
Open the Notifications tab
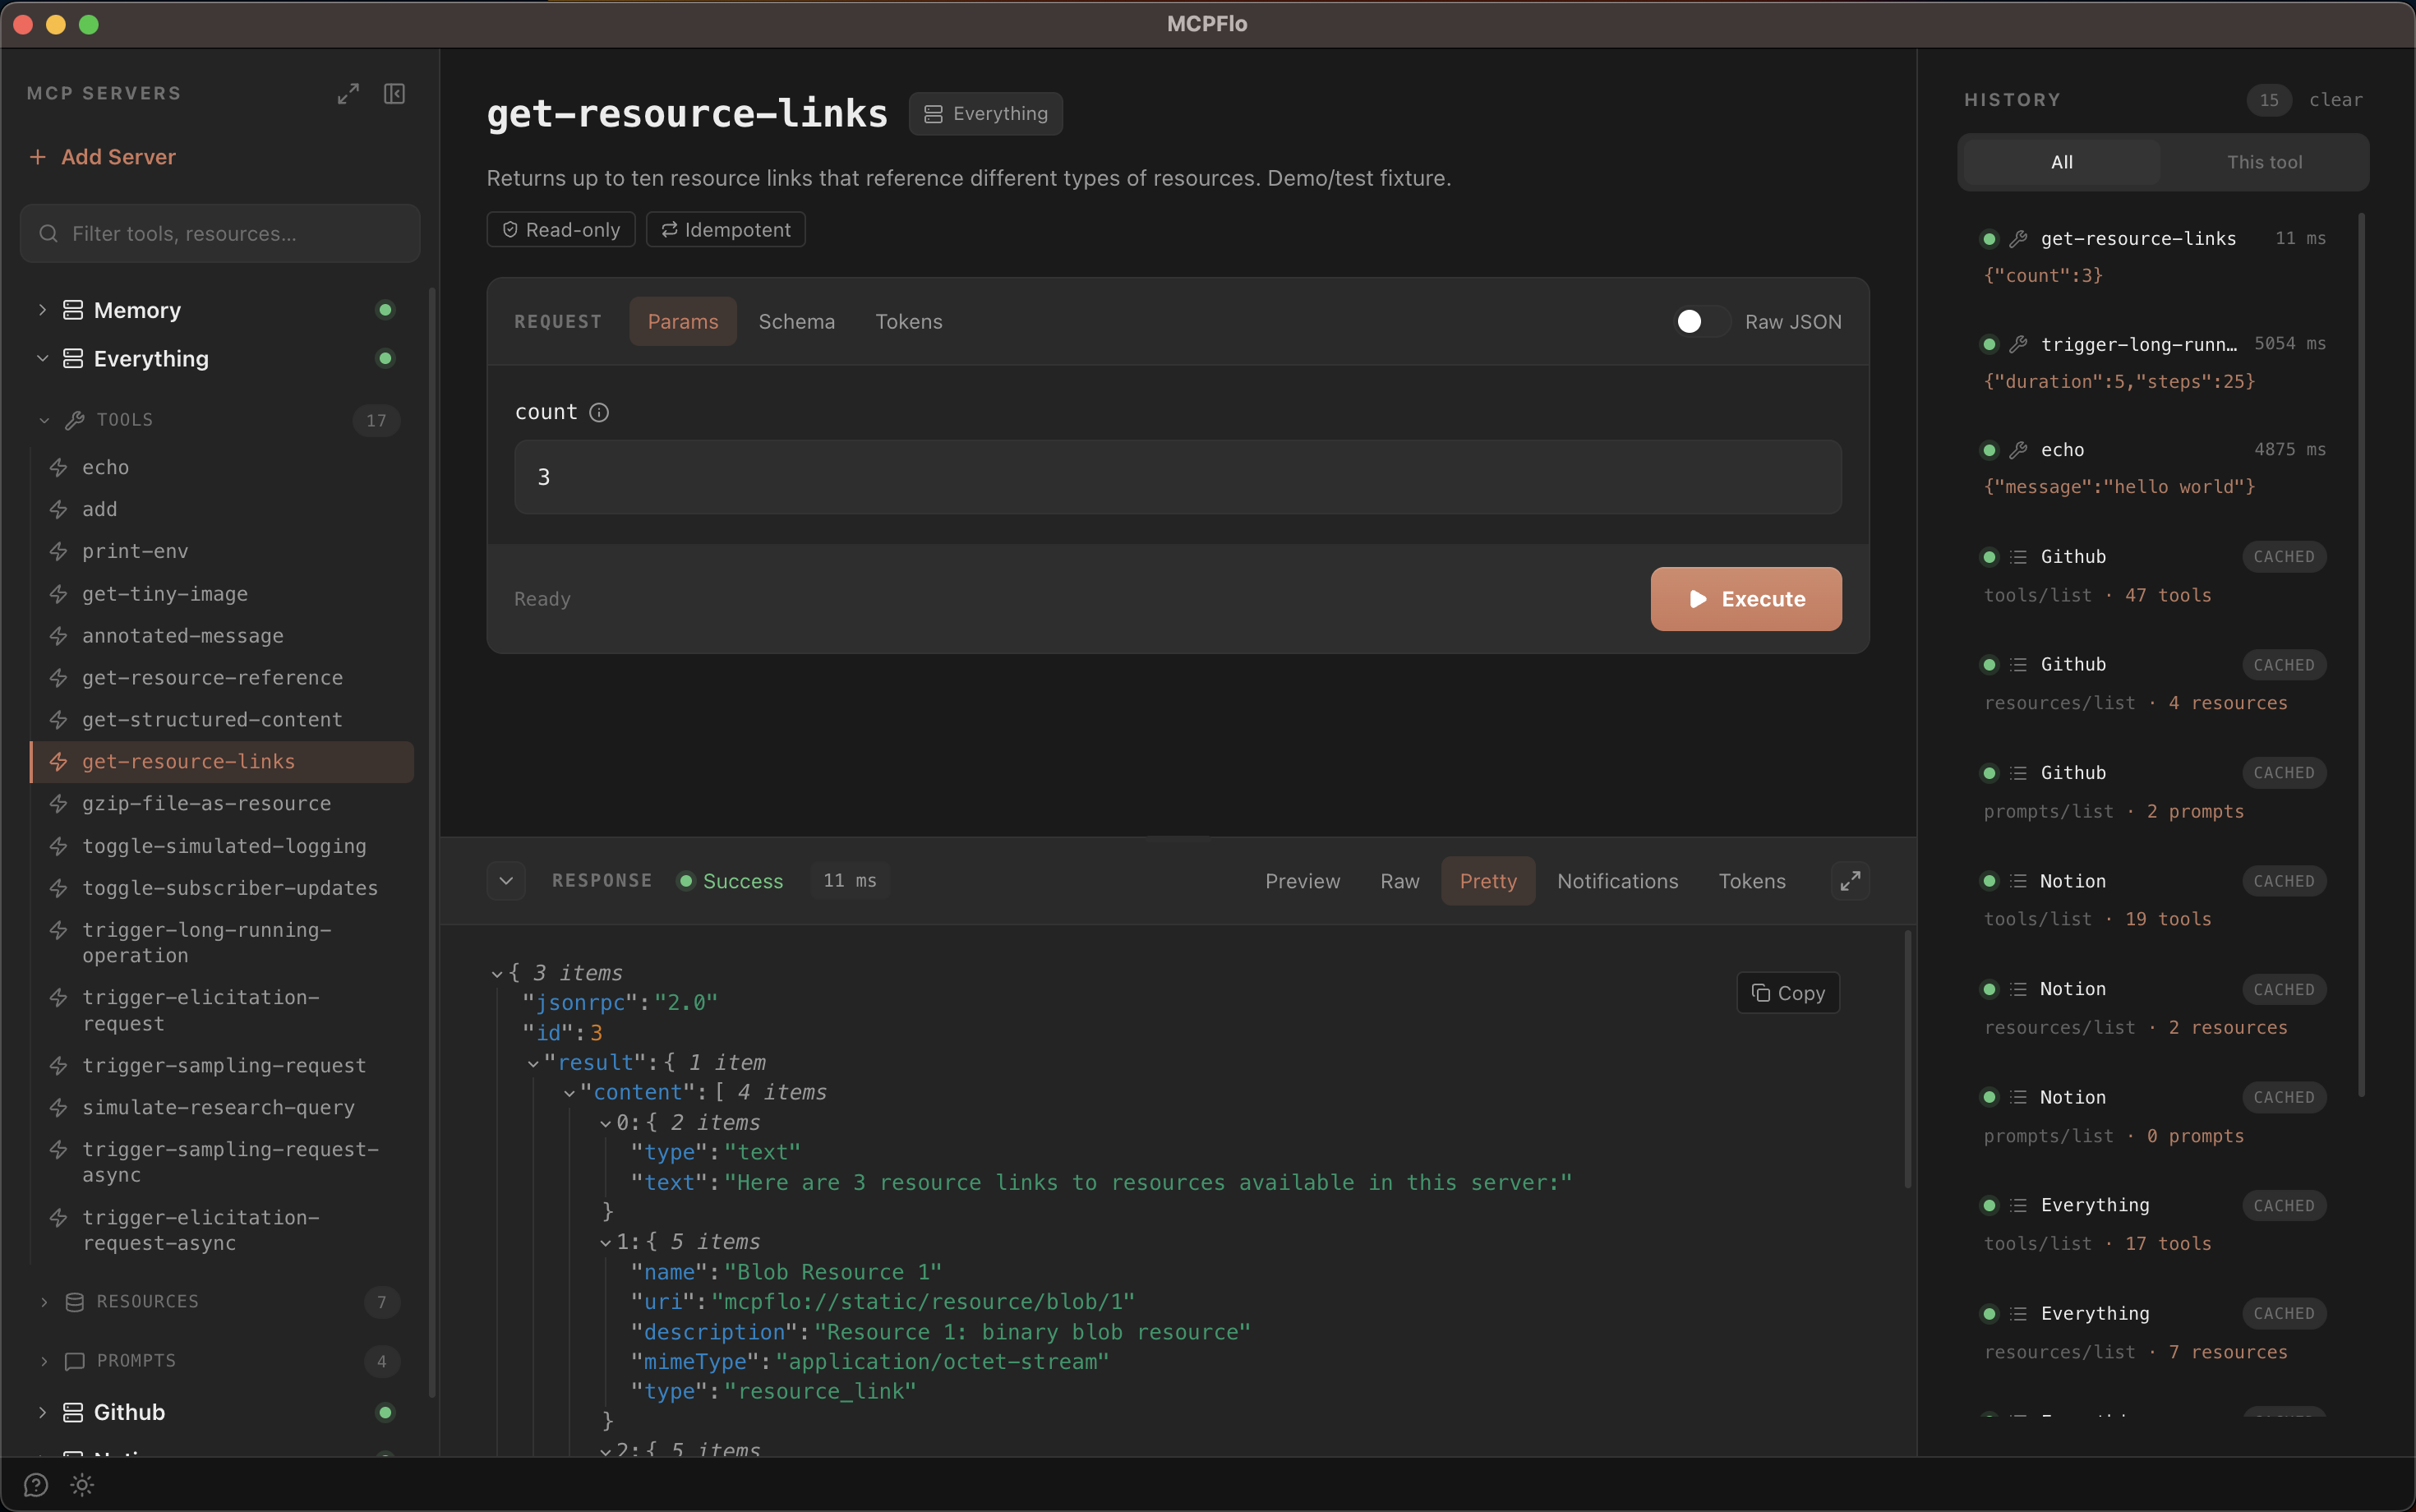coord(1617,881)
